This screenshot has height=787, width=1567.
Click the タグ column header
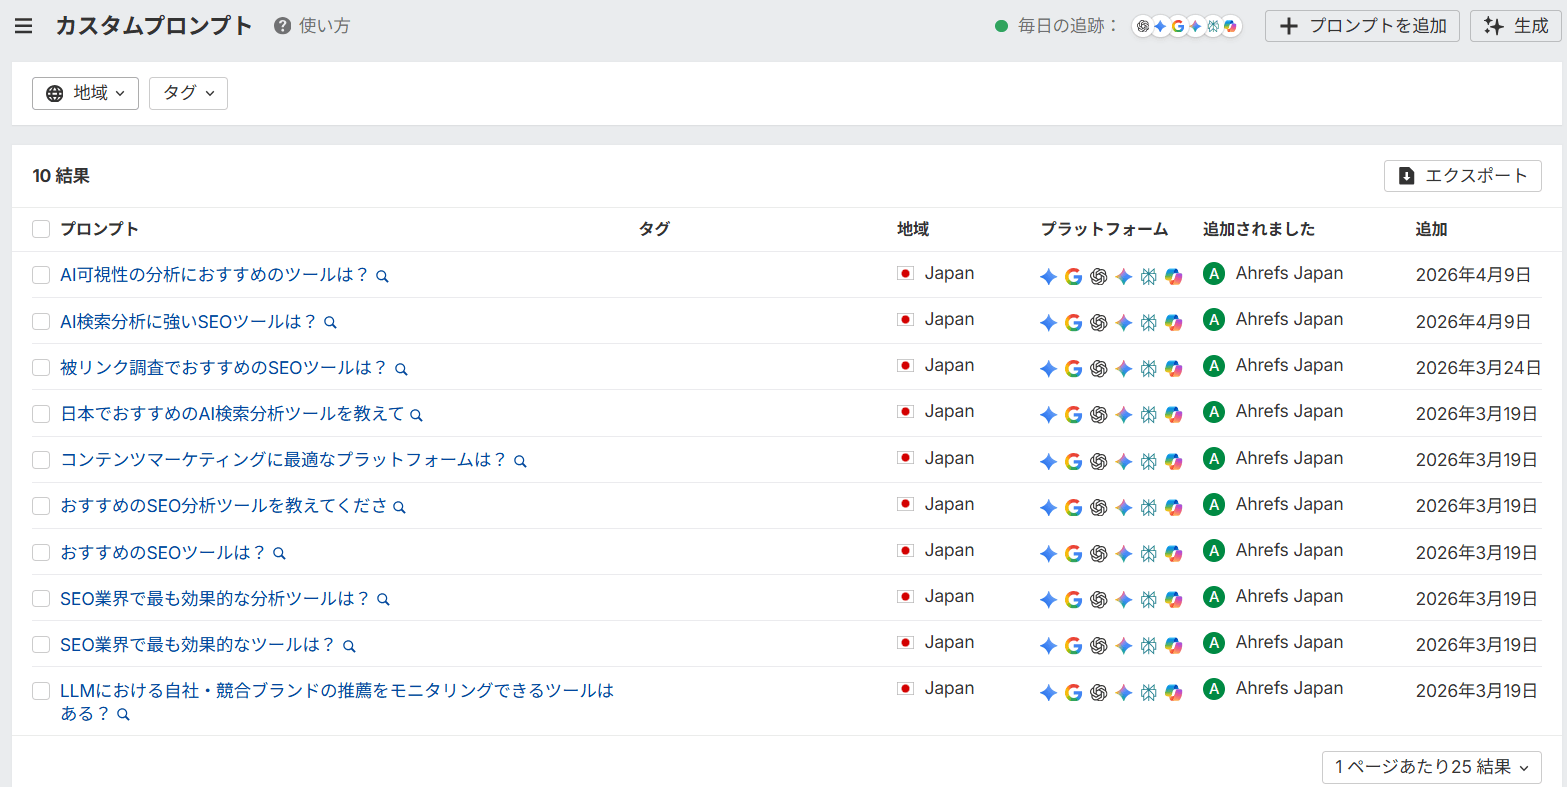coord(654,229)
